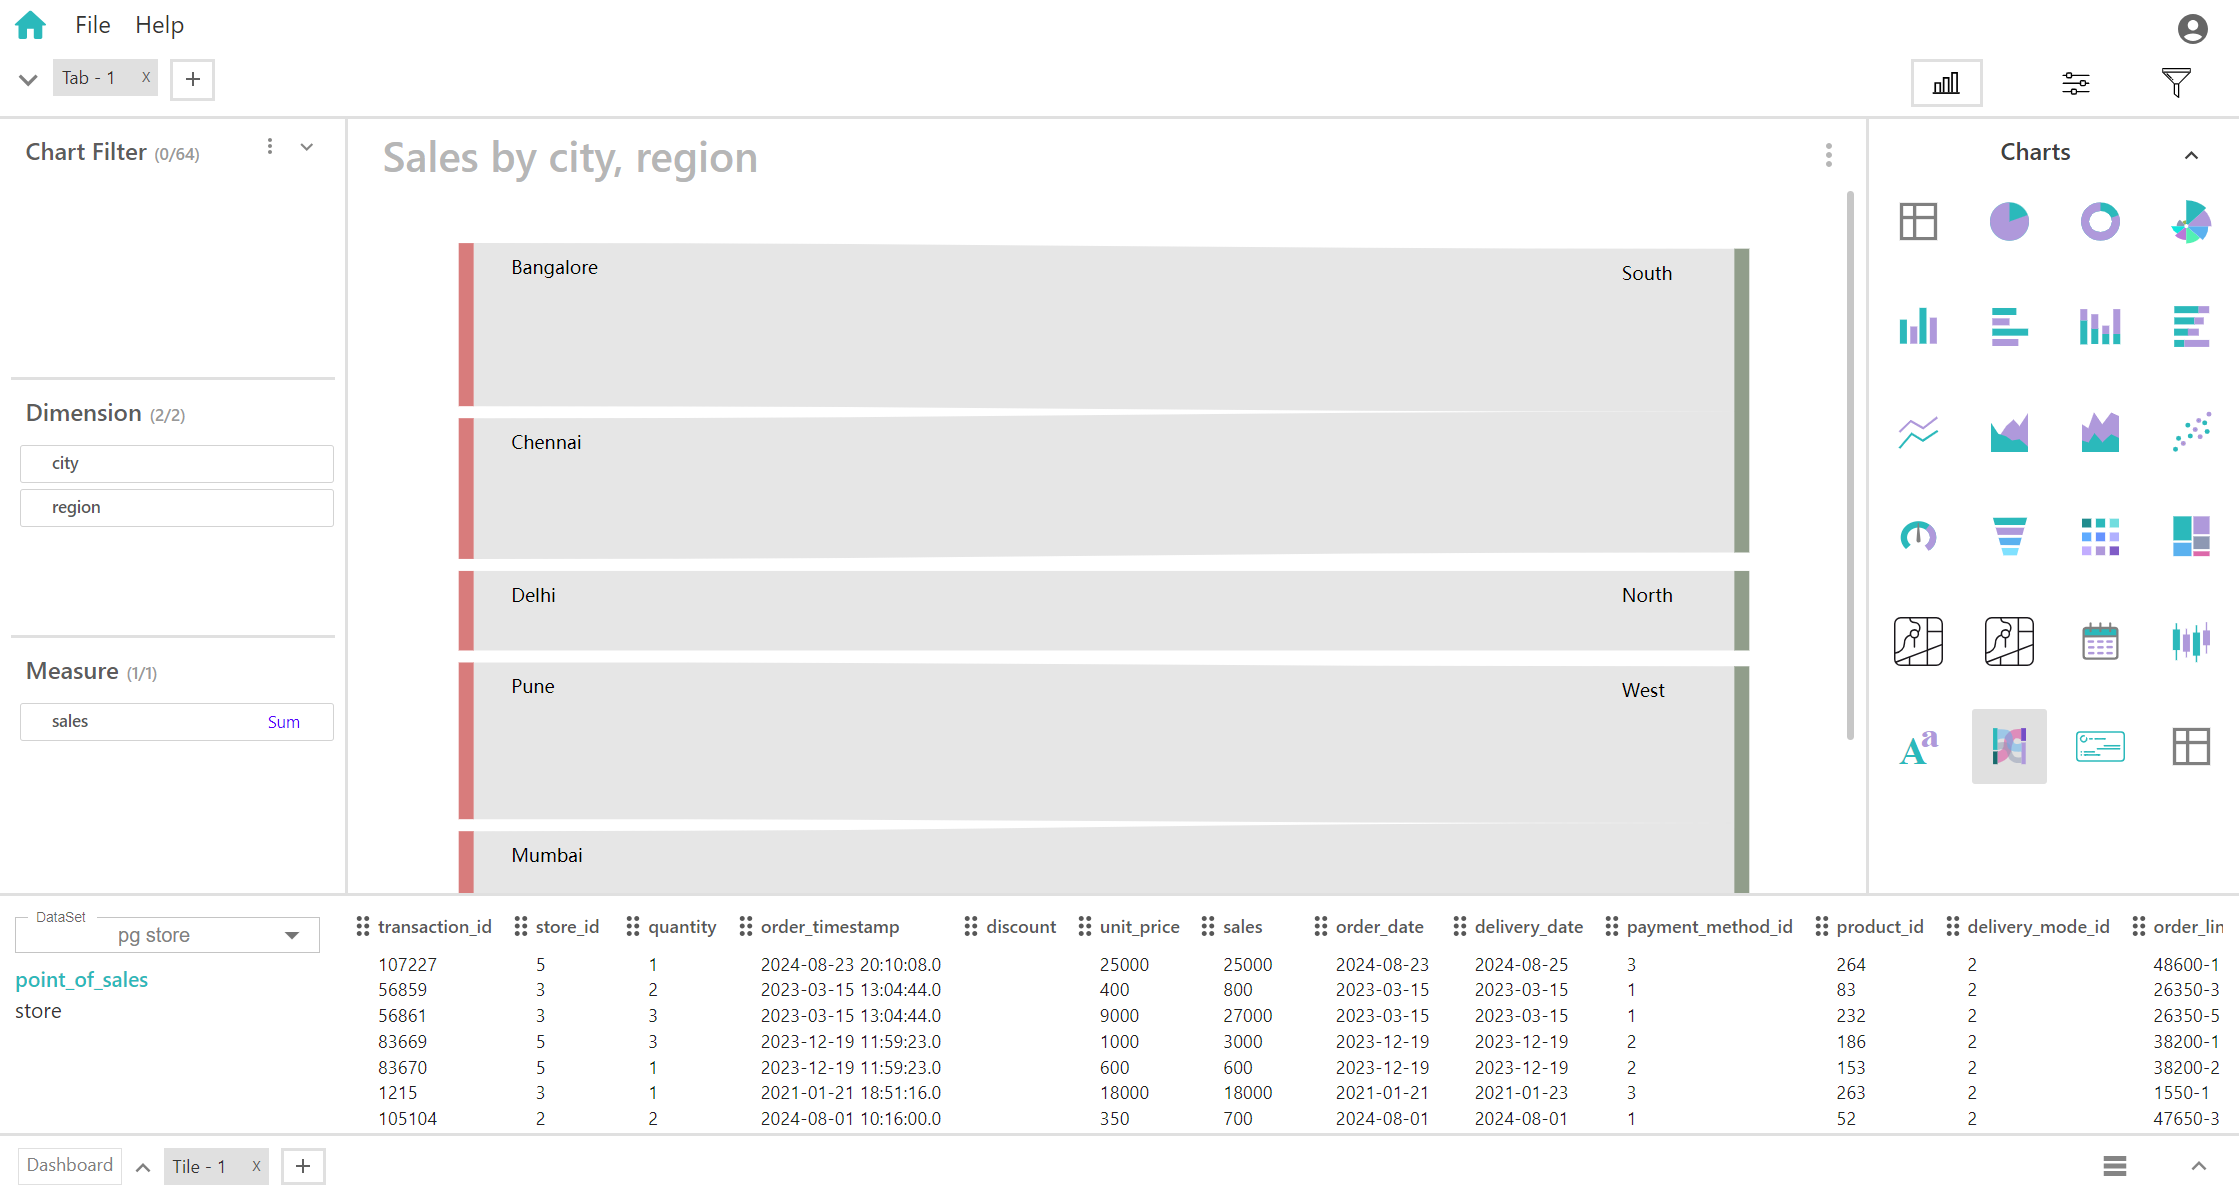Expand the Chart Filter chevron
The height and width of the screenshot is (1195, 2239).
point(307,148)
